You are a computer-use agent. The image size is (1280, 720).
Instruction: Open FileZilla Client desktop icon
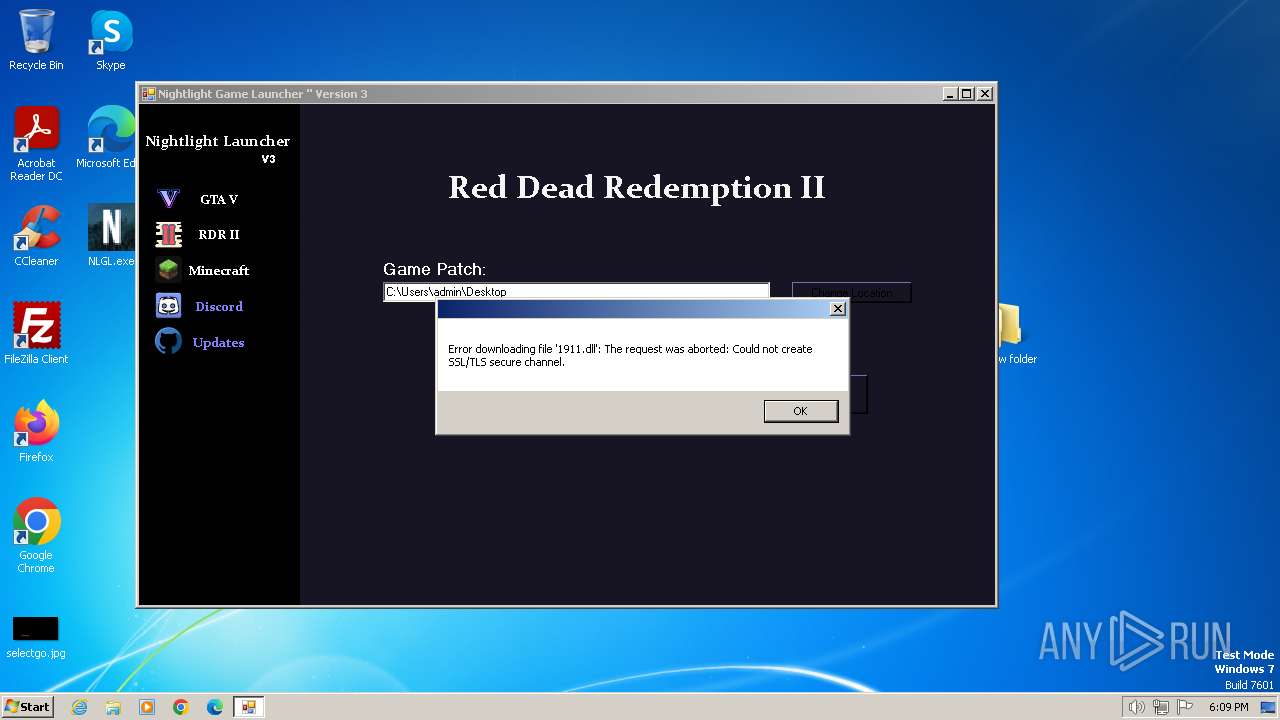36,334
